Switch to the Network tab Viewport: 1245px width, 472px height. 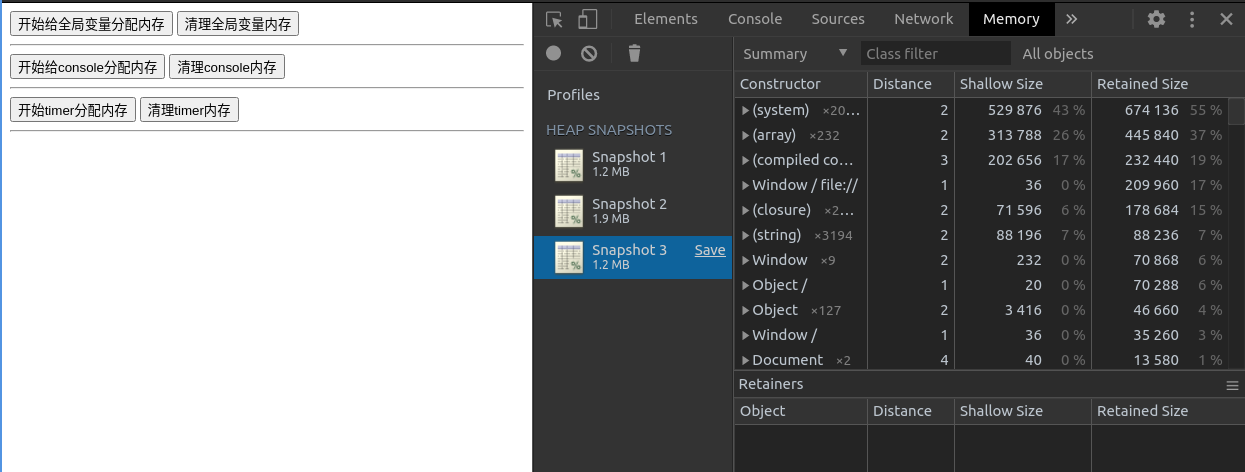tap(923, 19)
